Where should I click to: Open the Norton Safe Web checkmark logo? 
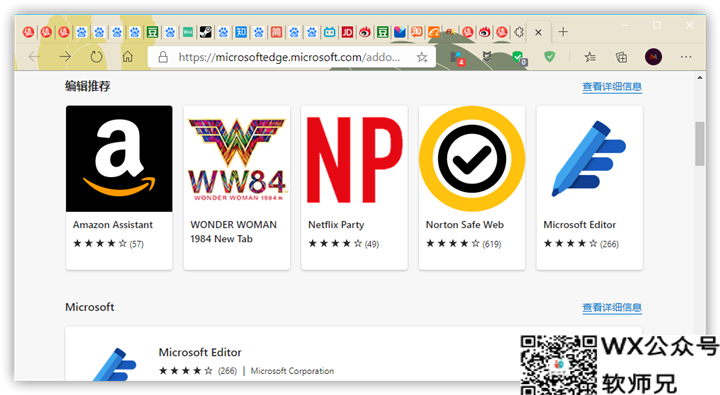[x=472, y=158]
